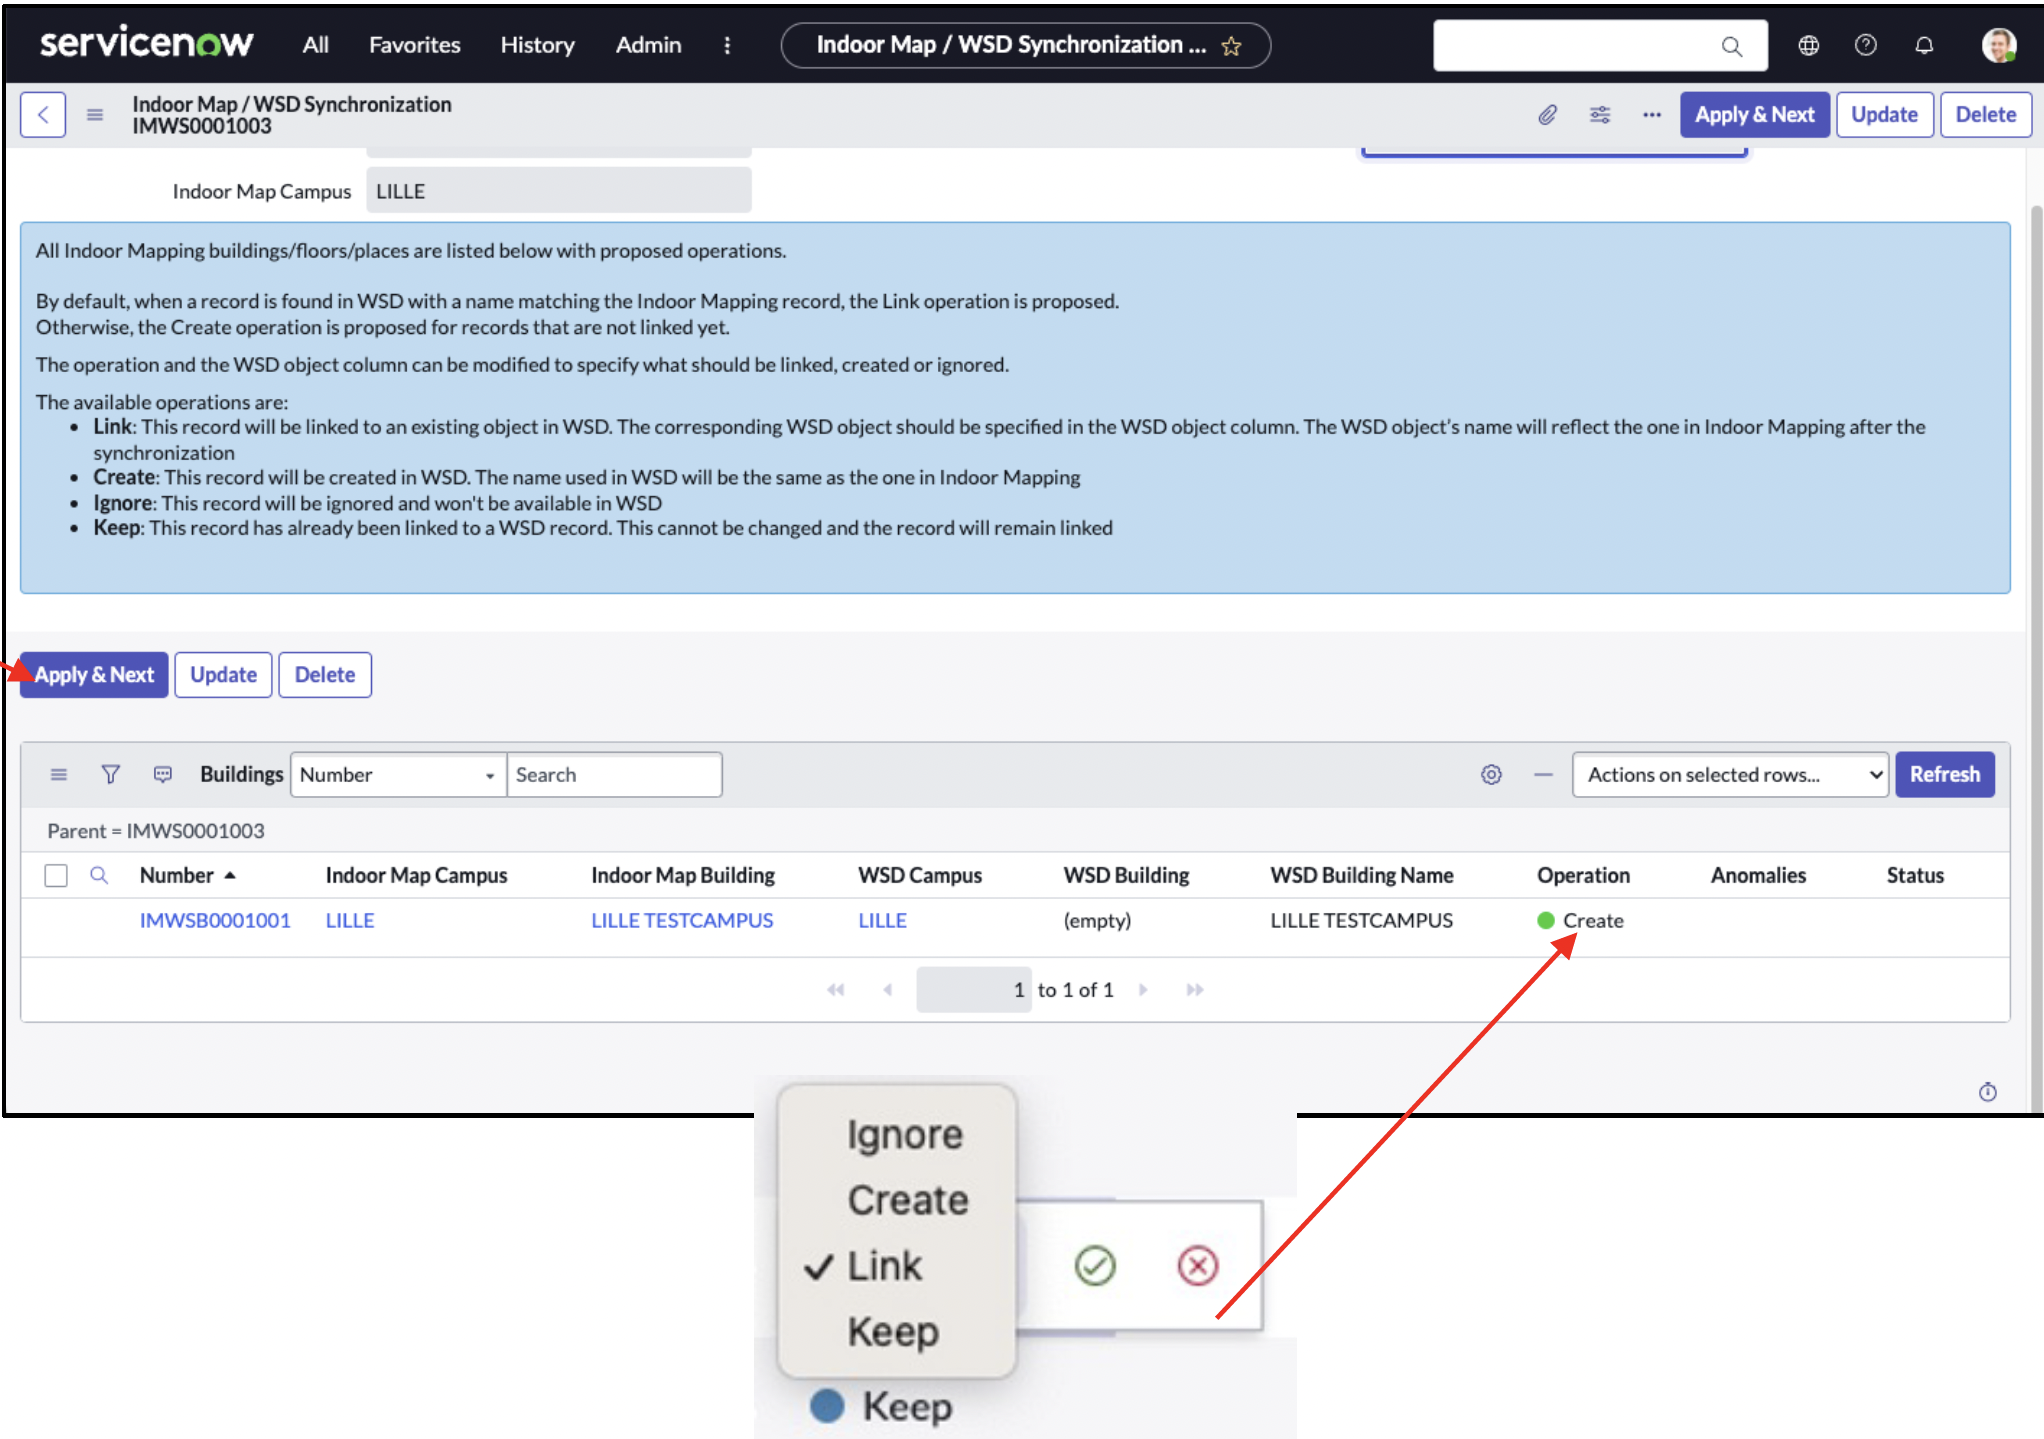
Task: Open form personalization settings icon
Action: (1600, 115)
